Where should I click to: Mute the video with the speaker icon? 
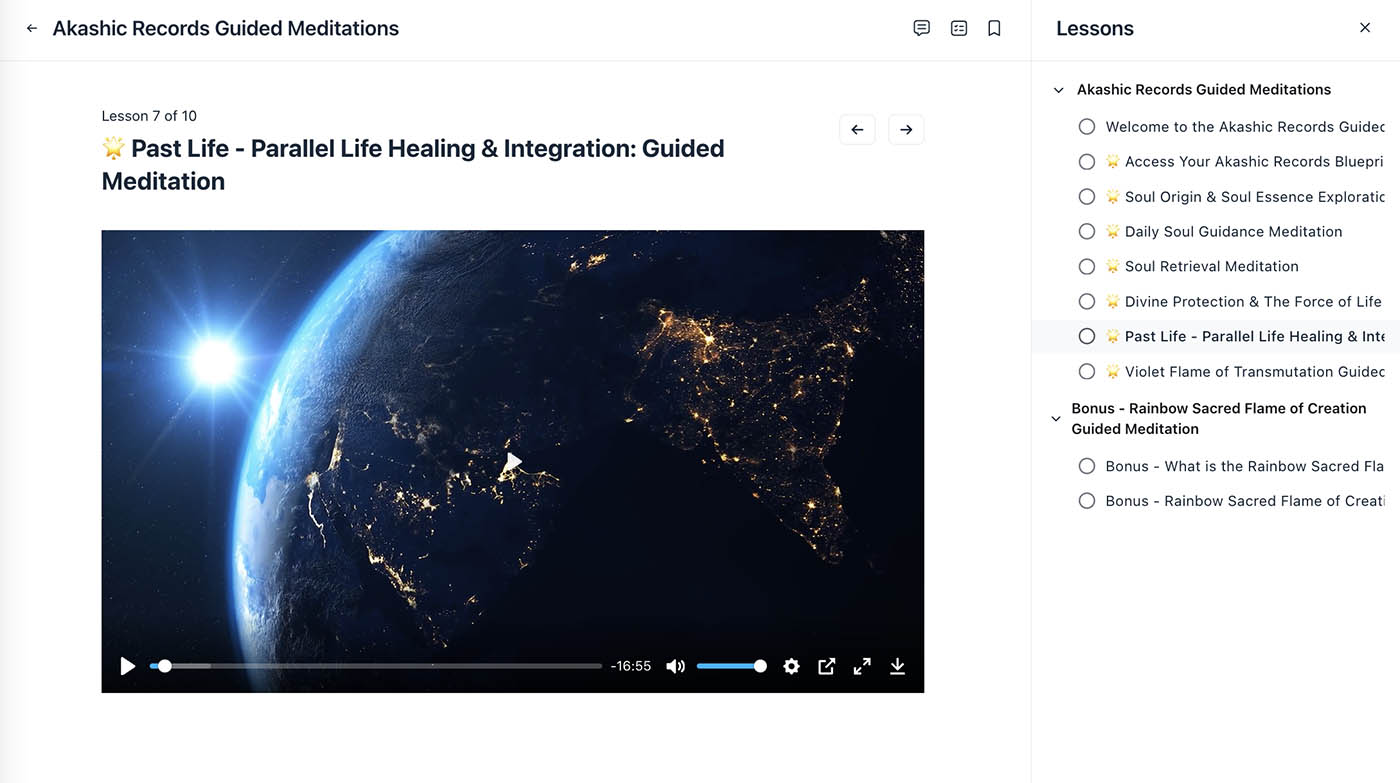click(676, 666)
